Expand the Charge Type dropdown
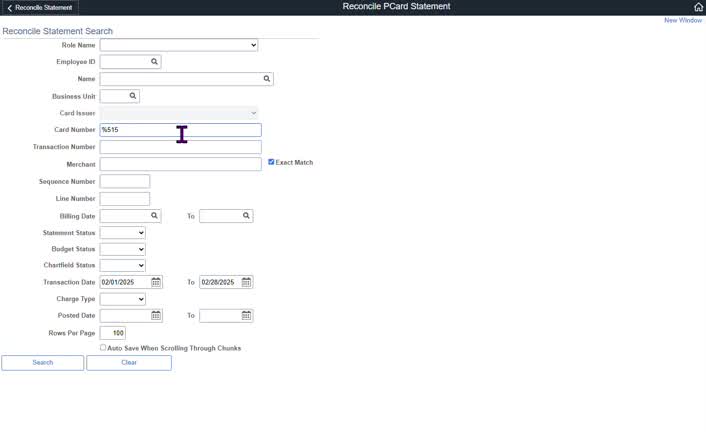 click(x=123, y=299)
